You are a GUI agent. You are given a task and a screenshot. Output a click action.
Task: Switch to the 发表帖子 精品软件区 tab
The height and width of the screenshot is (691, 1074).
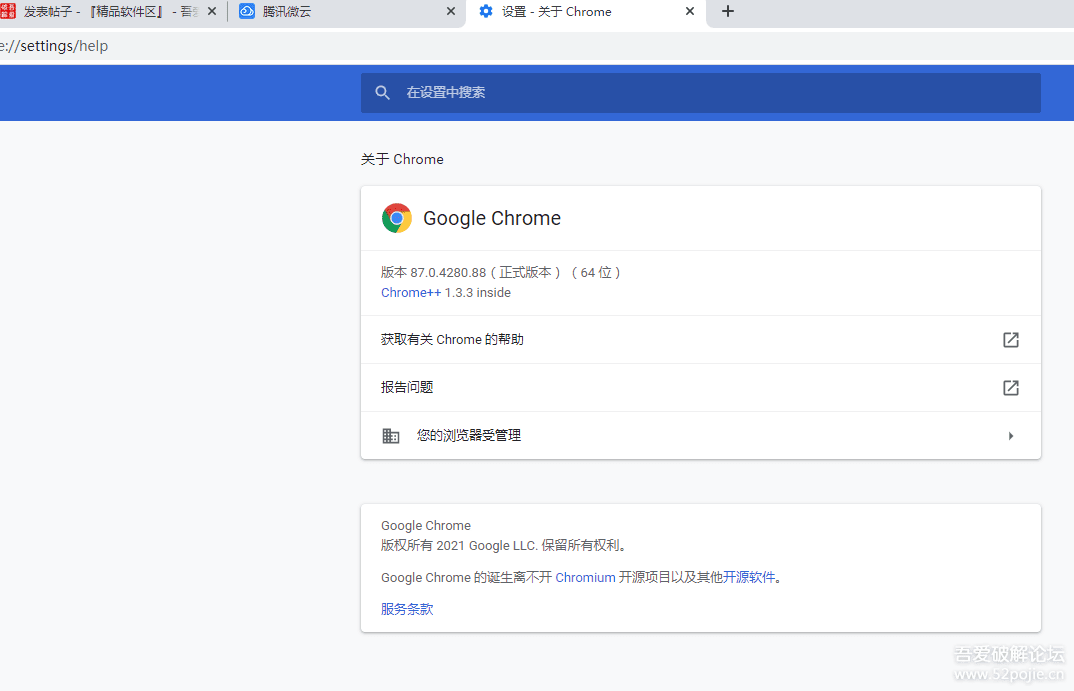click(x=110, y=12)
